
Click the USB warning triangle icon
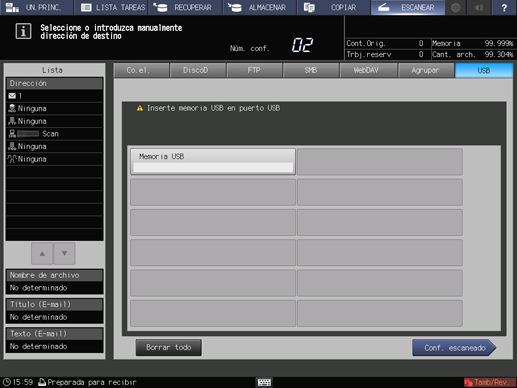140,108
